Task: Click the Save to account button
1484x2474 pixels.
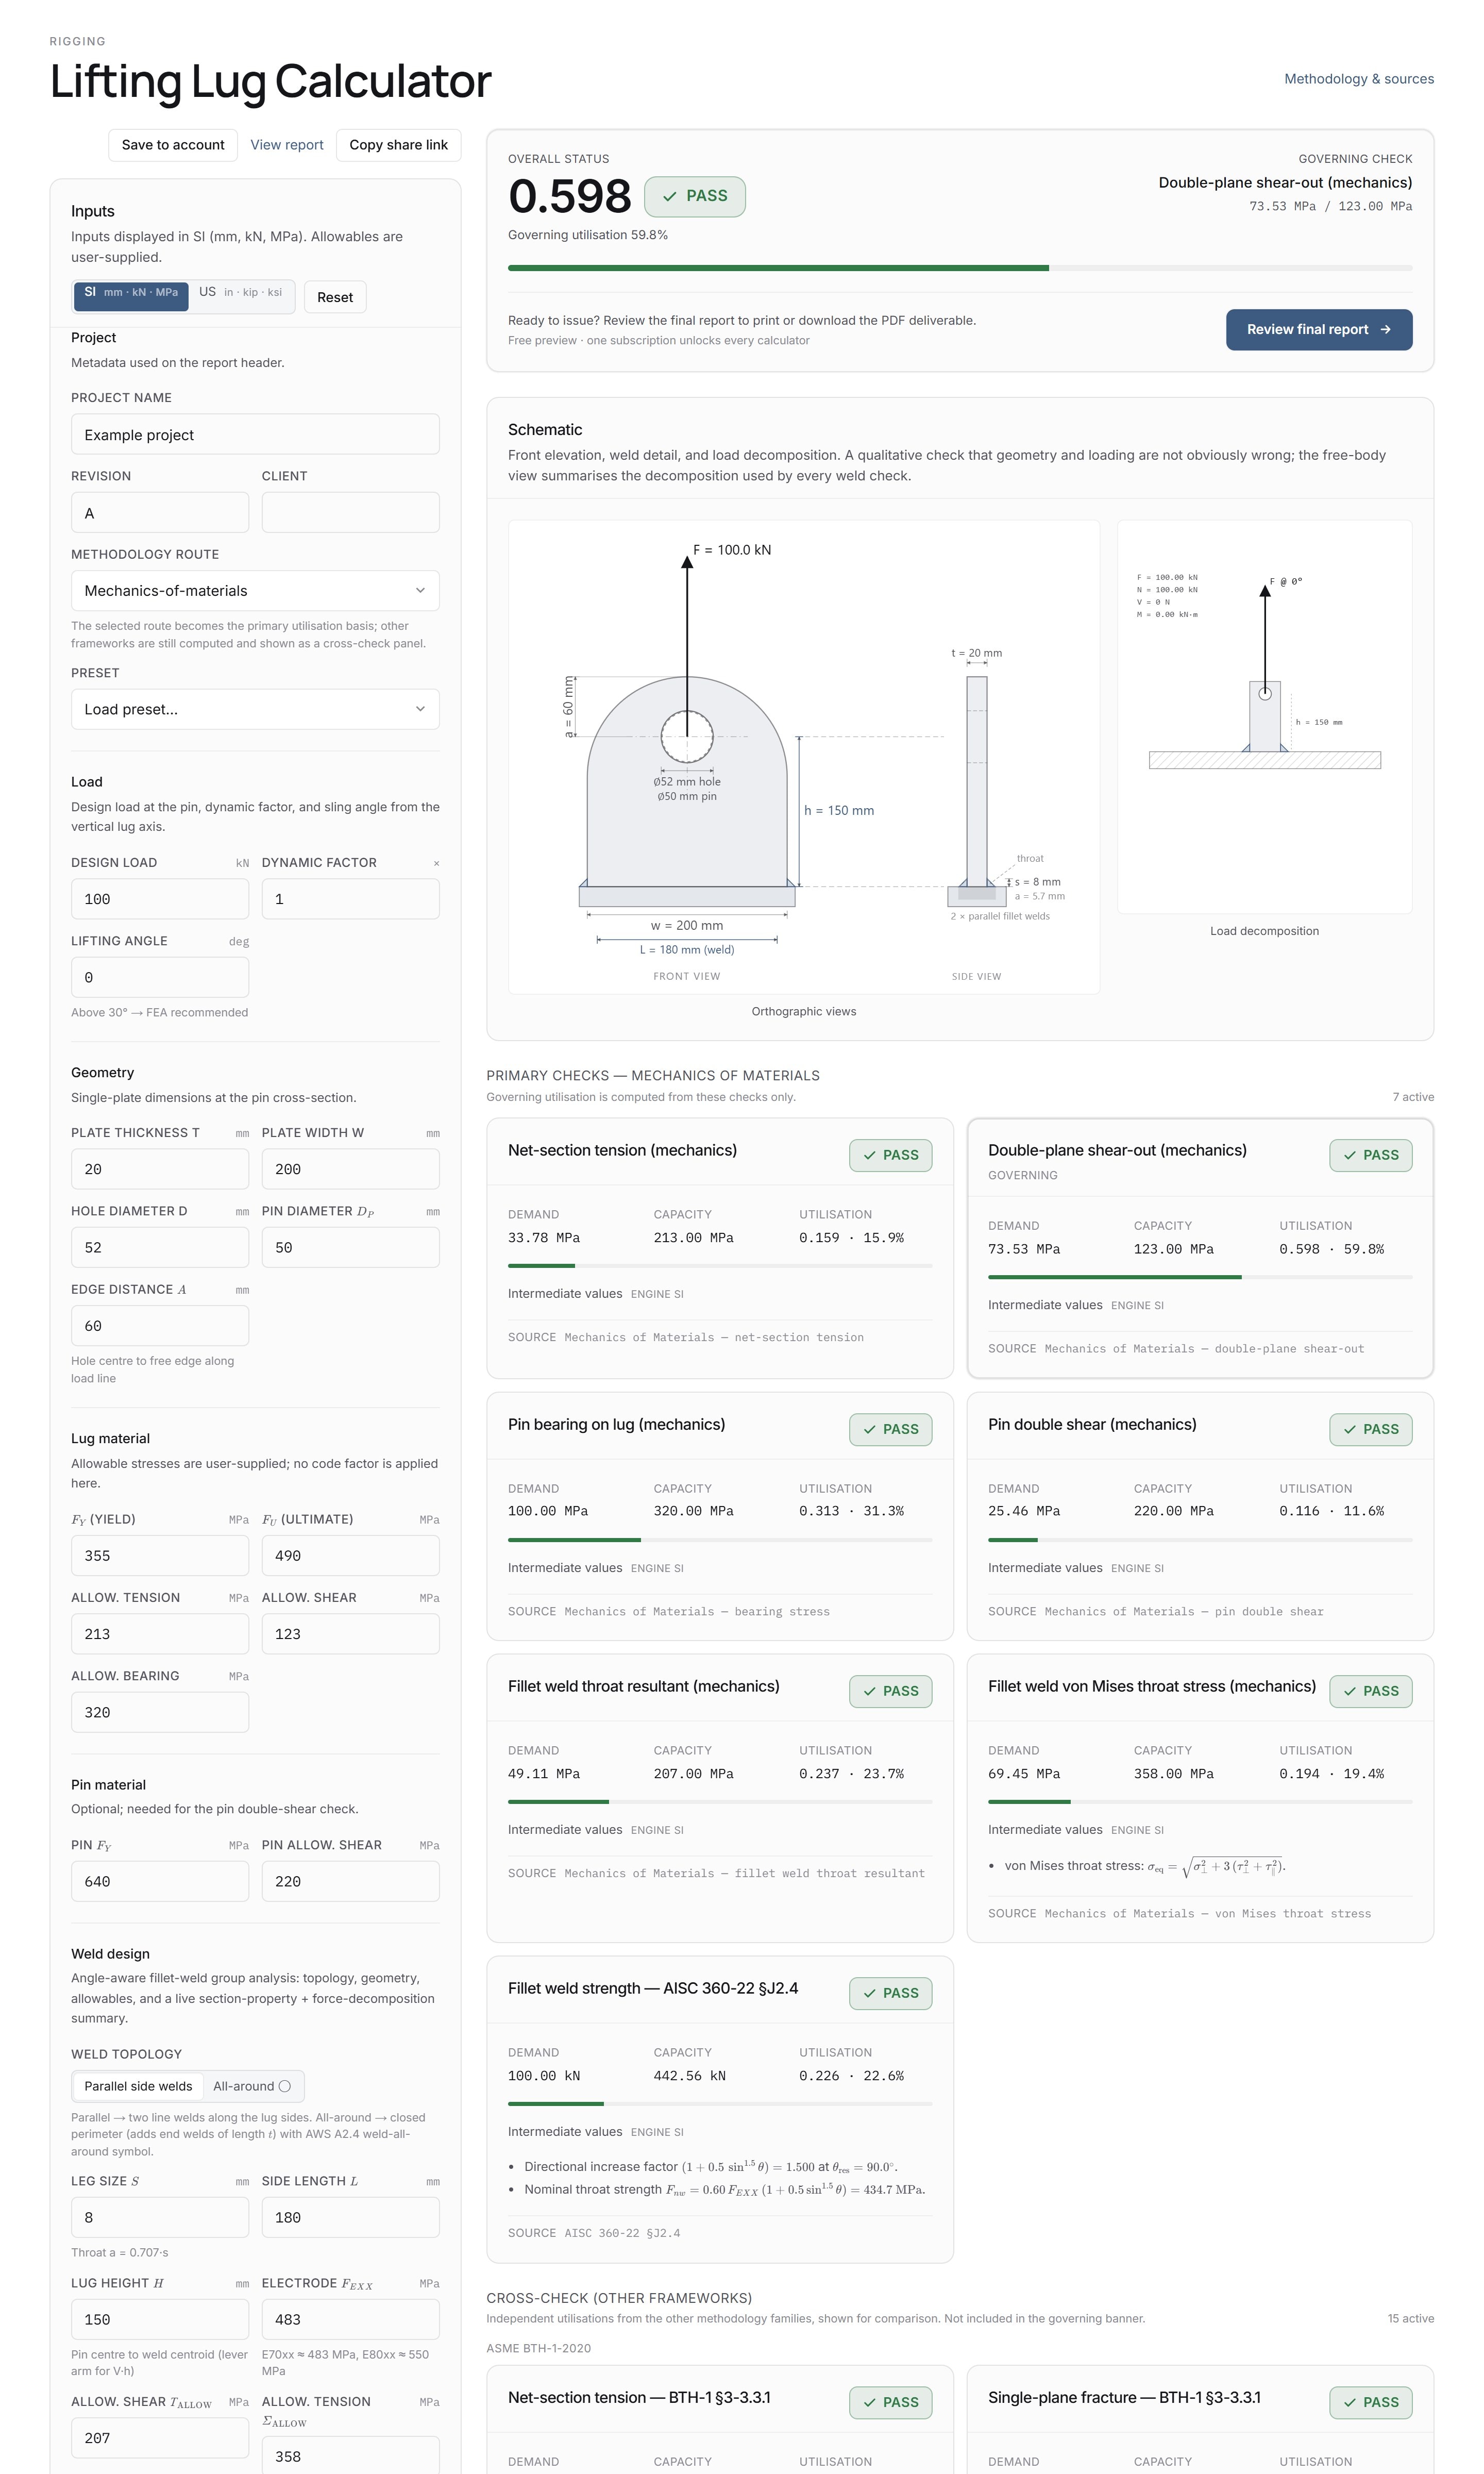Action: [173, 145]
